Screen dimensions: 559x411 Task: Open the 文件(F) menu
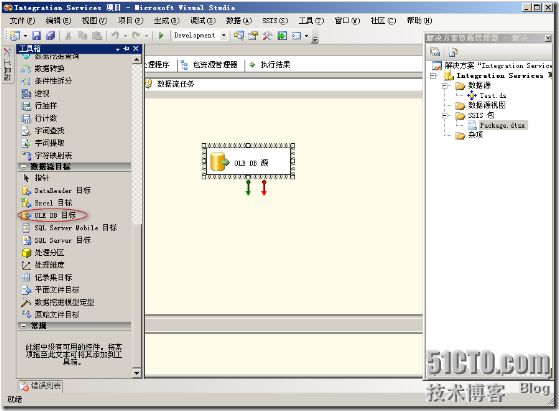[x=22, y=21]
